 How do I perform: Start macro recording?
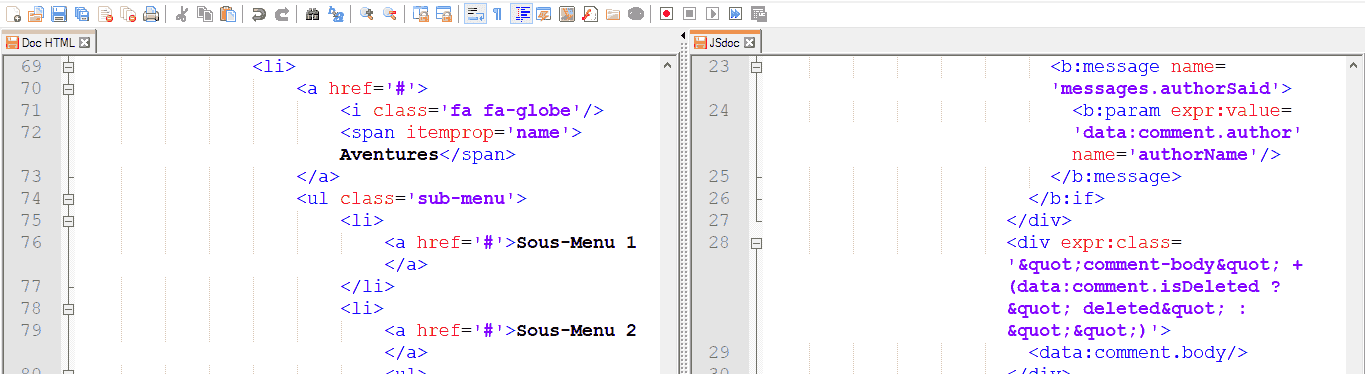pyautogui.click(x=667, y=14)
